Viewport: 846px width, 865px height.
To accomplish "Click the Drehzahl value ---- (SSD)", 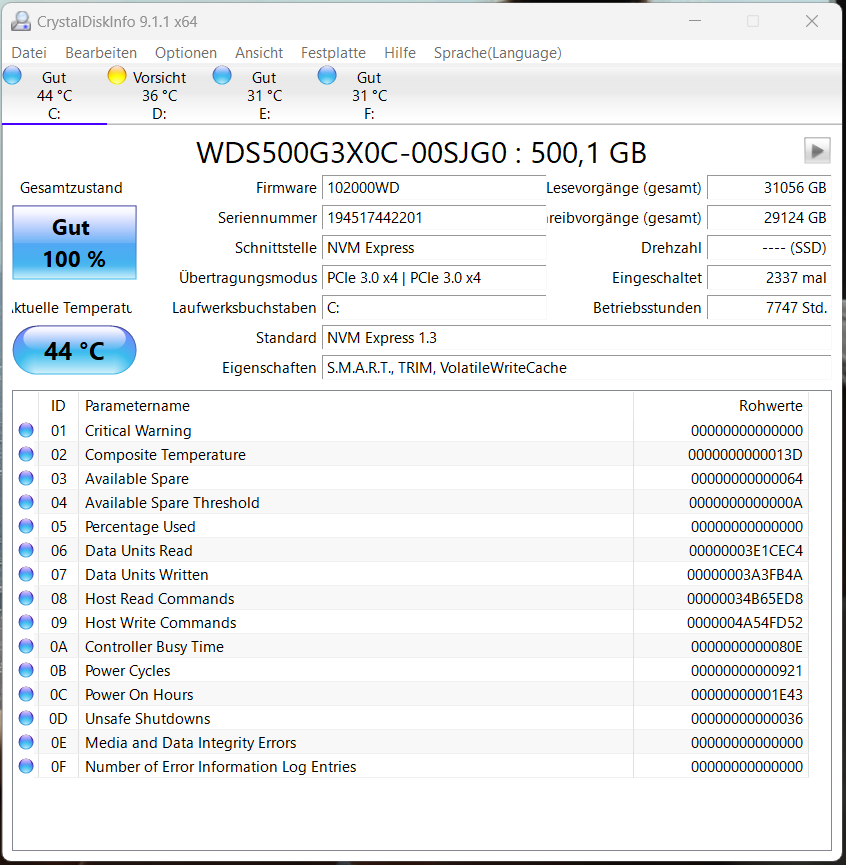I will click(x=769, y=248).
